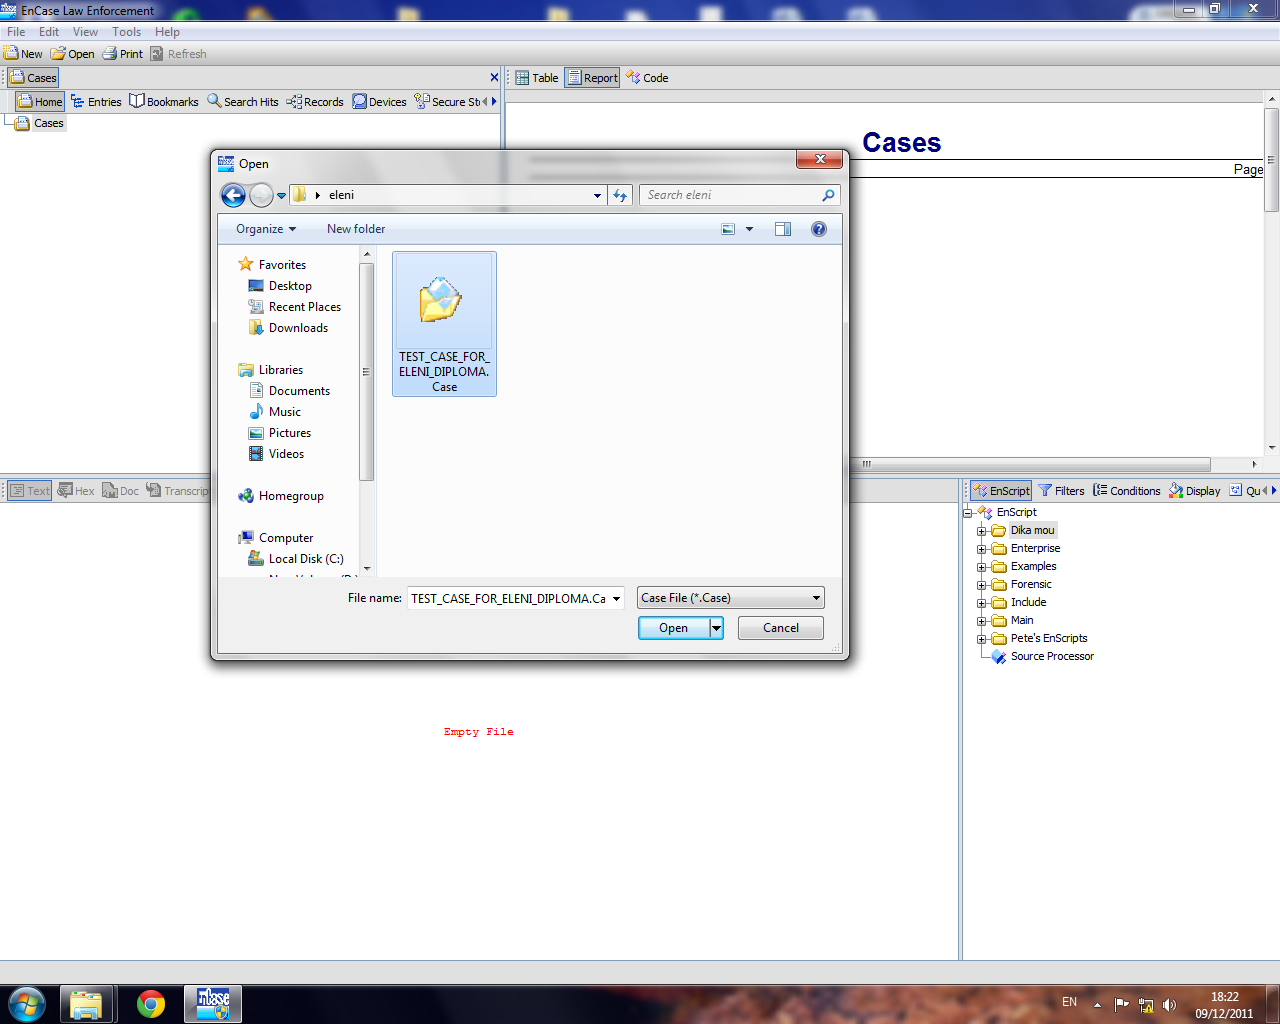
Task: Click the refresh folder icon
Action: (620, 196)
